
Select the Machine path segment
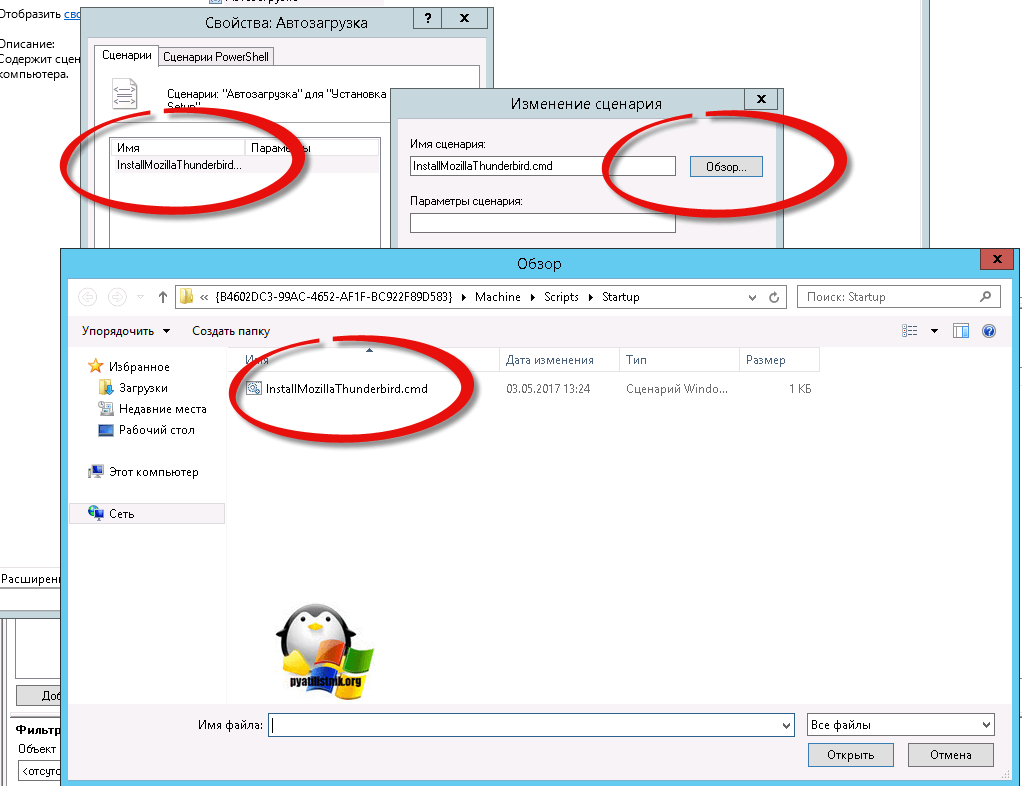pos(497,297)
